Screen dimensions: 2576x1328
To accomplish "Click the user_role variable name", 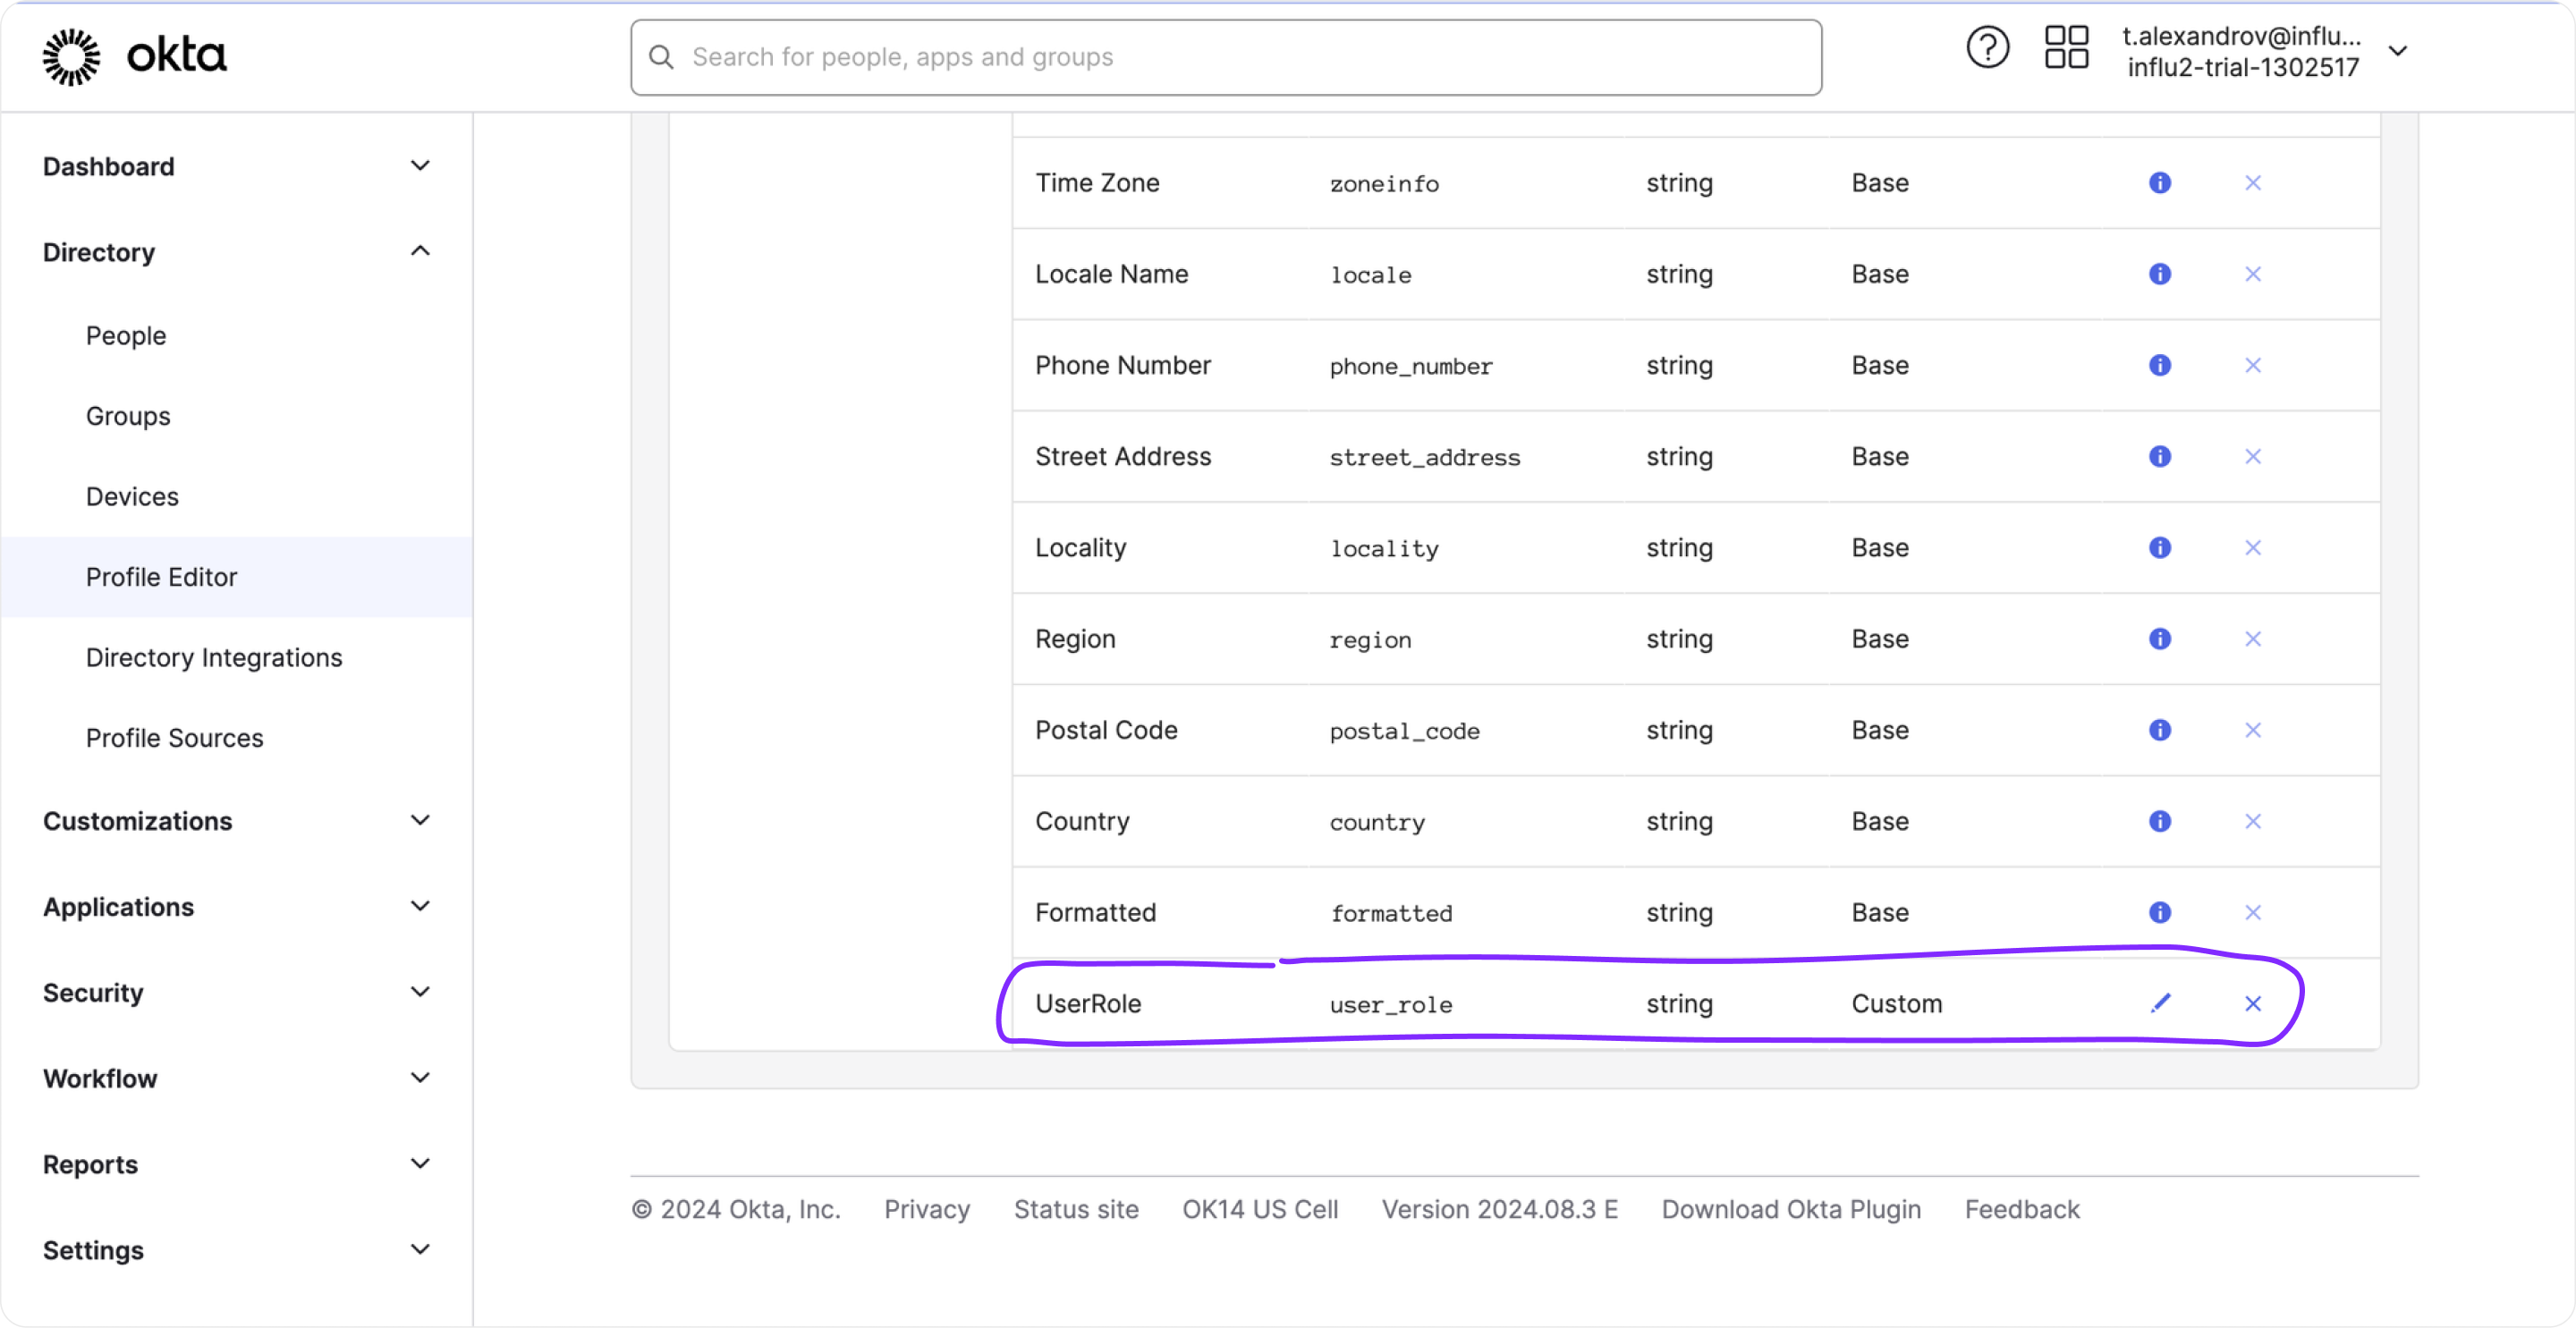I will [1391, 1004].
